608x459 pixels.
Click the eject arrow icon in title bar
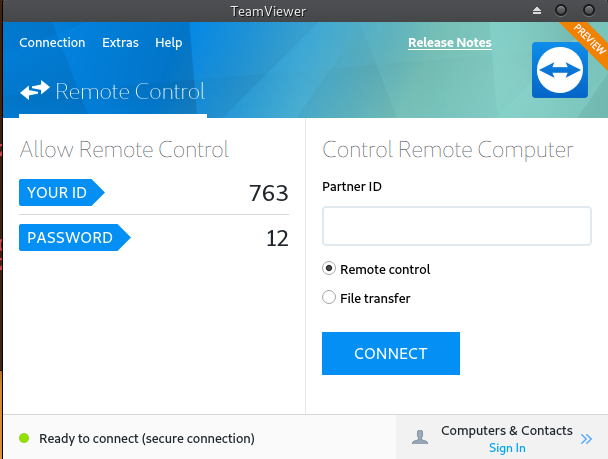(x=537, y=10)
